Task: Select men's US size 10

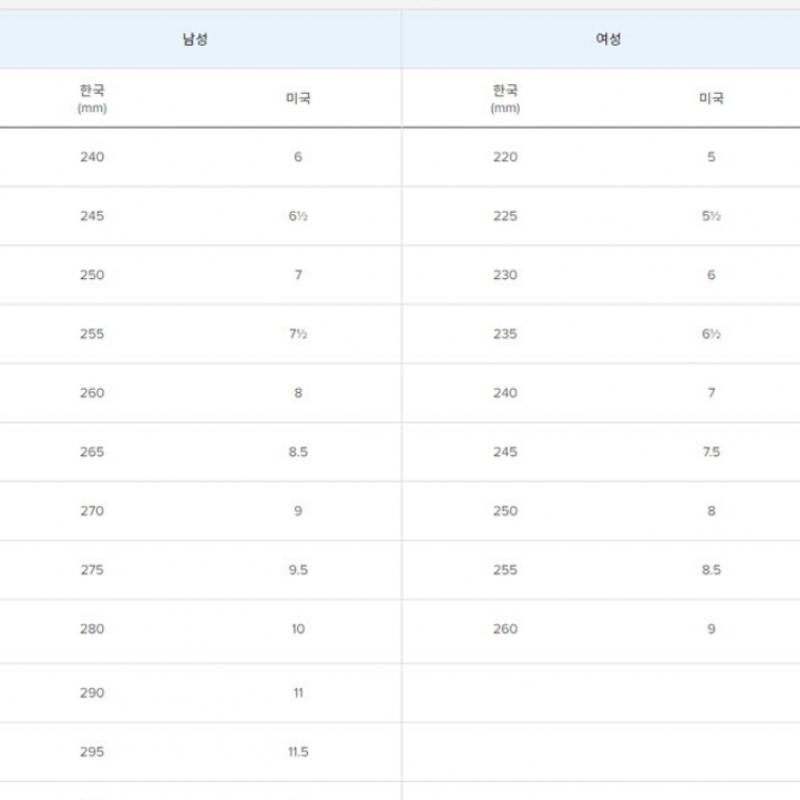Action: (x=298, y=629)
